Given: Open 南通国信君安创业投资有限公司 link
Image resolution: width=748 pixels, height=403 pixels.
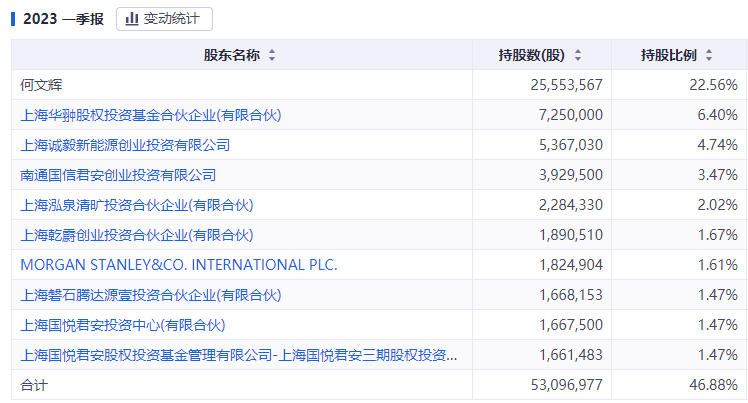Looking at the screenshot, I should pos(118,175).
